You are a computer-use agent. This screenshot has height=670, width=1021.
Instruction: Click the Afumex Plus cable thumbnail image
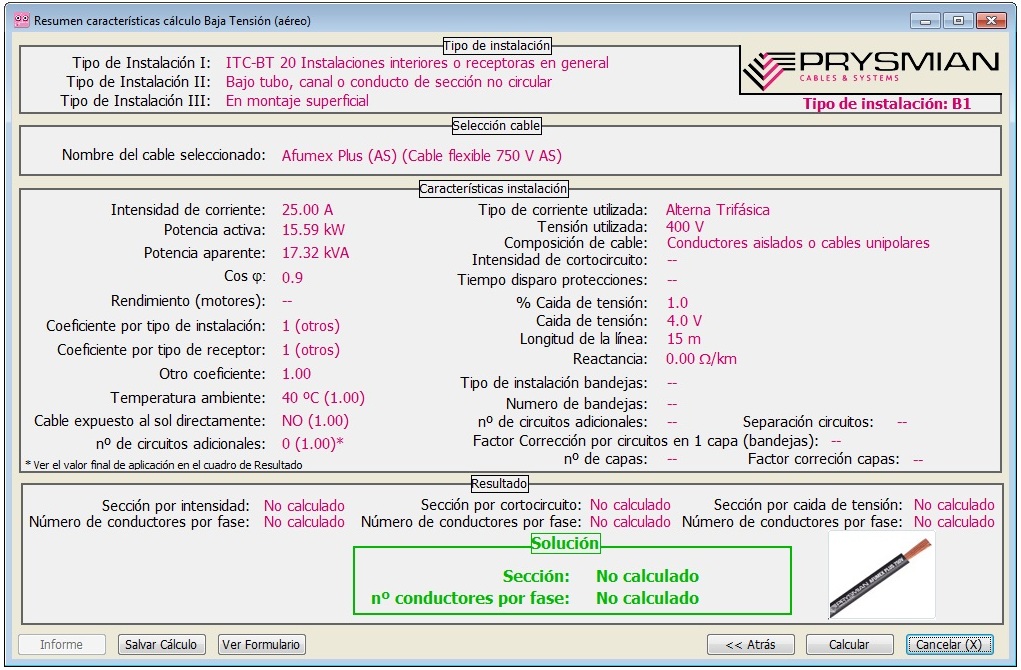[x=881, y=576]
